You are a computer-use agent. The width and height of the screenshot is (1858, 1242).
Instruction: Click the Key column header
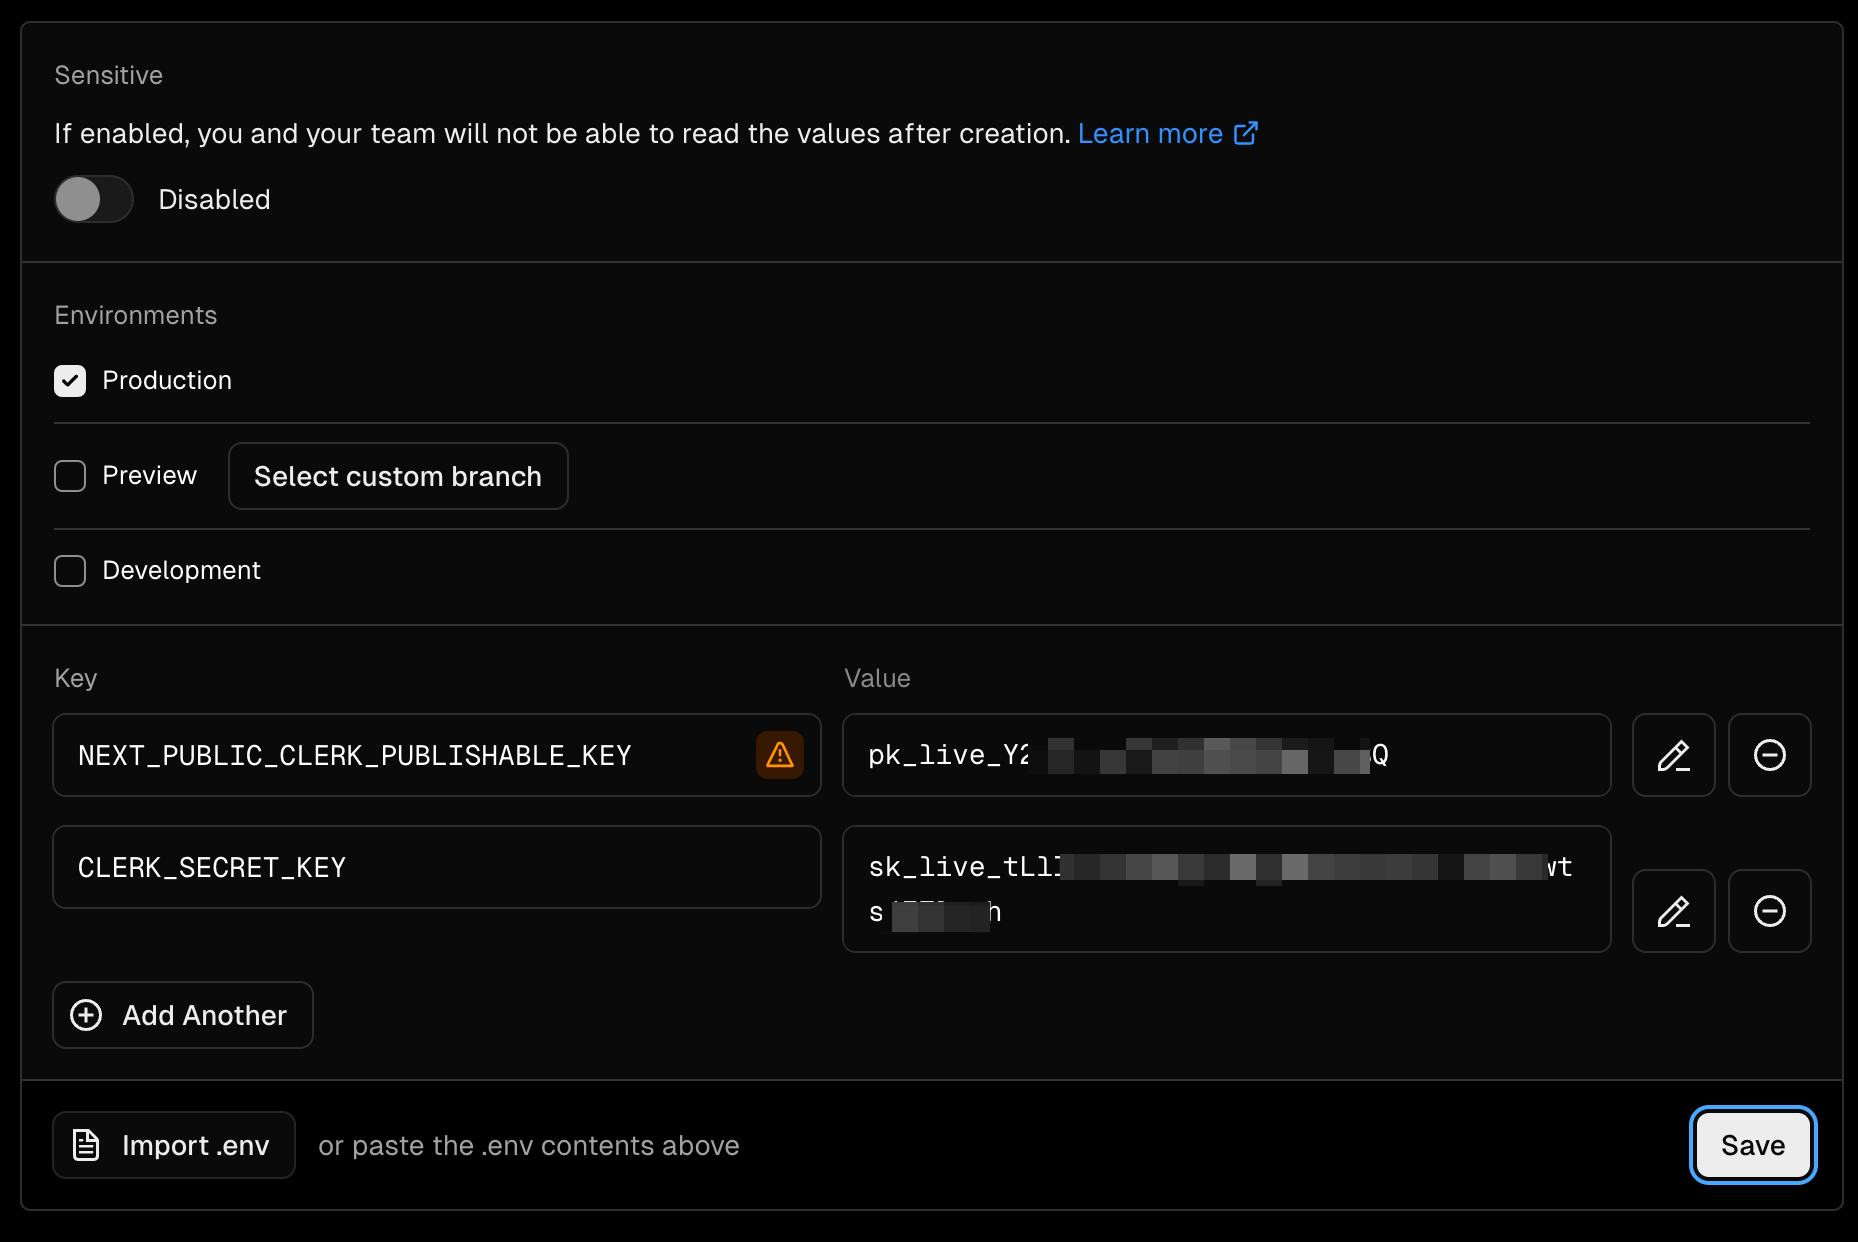point(76,678)
